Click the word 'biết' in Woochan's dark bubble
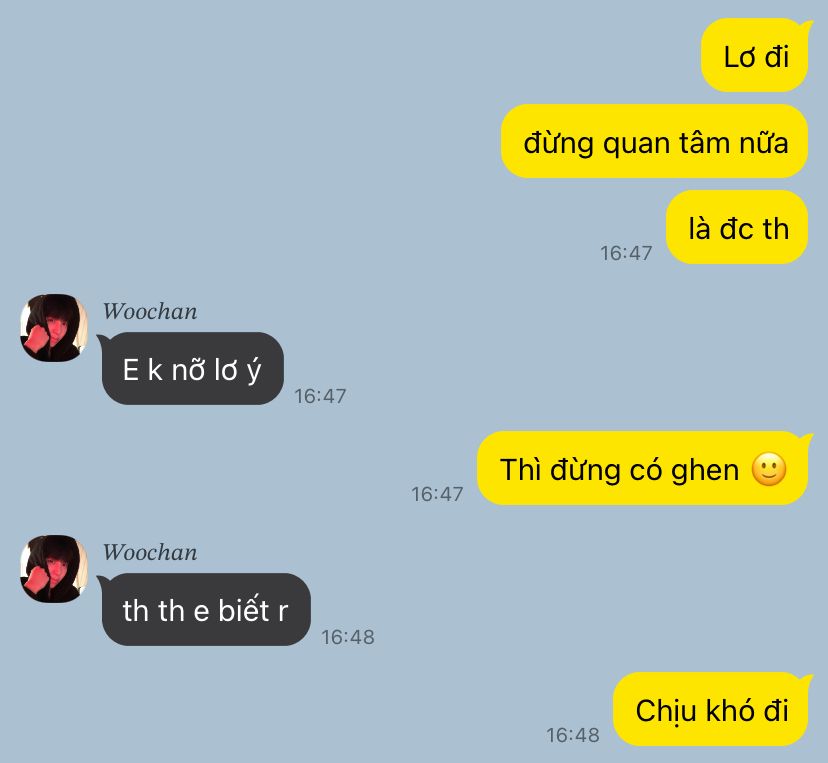Image resolution: width=828 pixels, height=763 pixels. (243, 609)
